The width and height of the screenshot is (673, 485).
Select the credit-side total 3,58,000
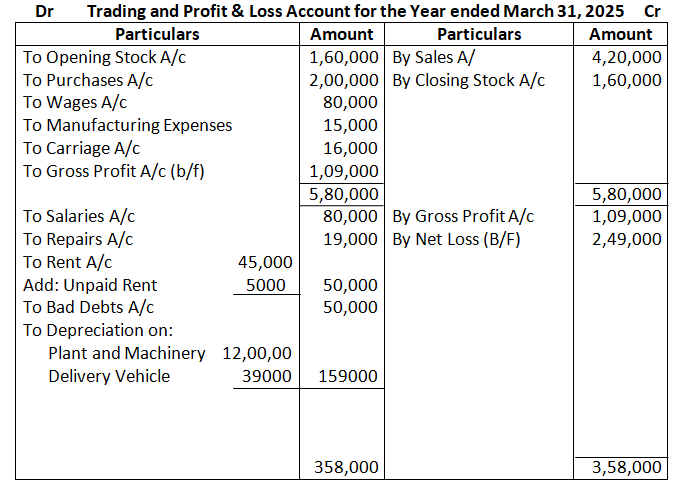(626, 467)
